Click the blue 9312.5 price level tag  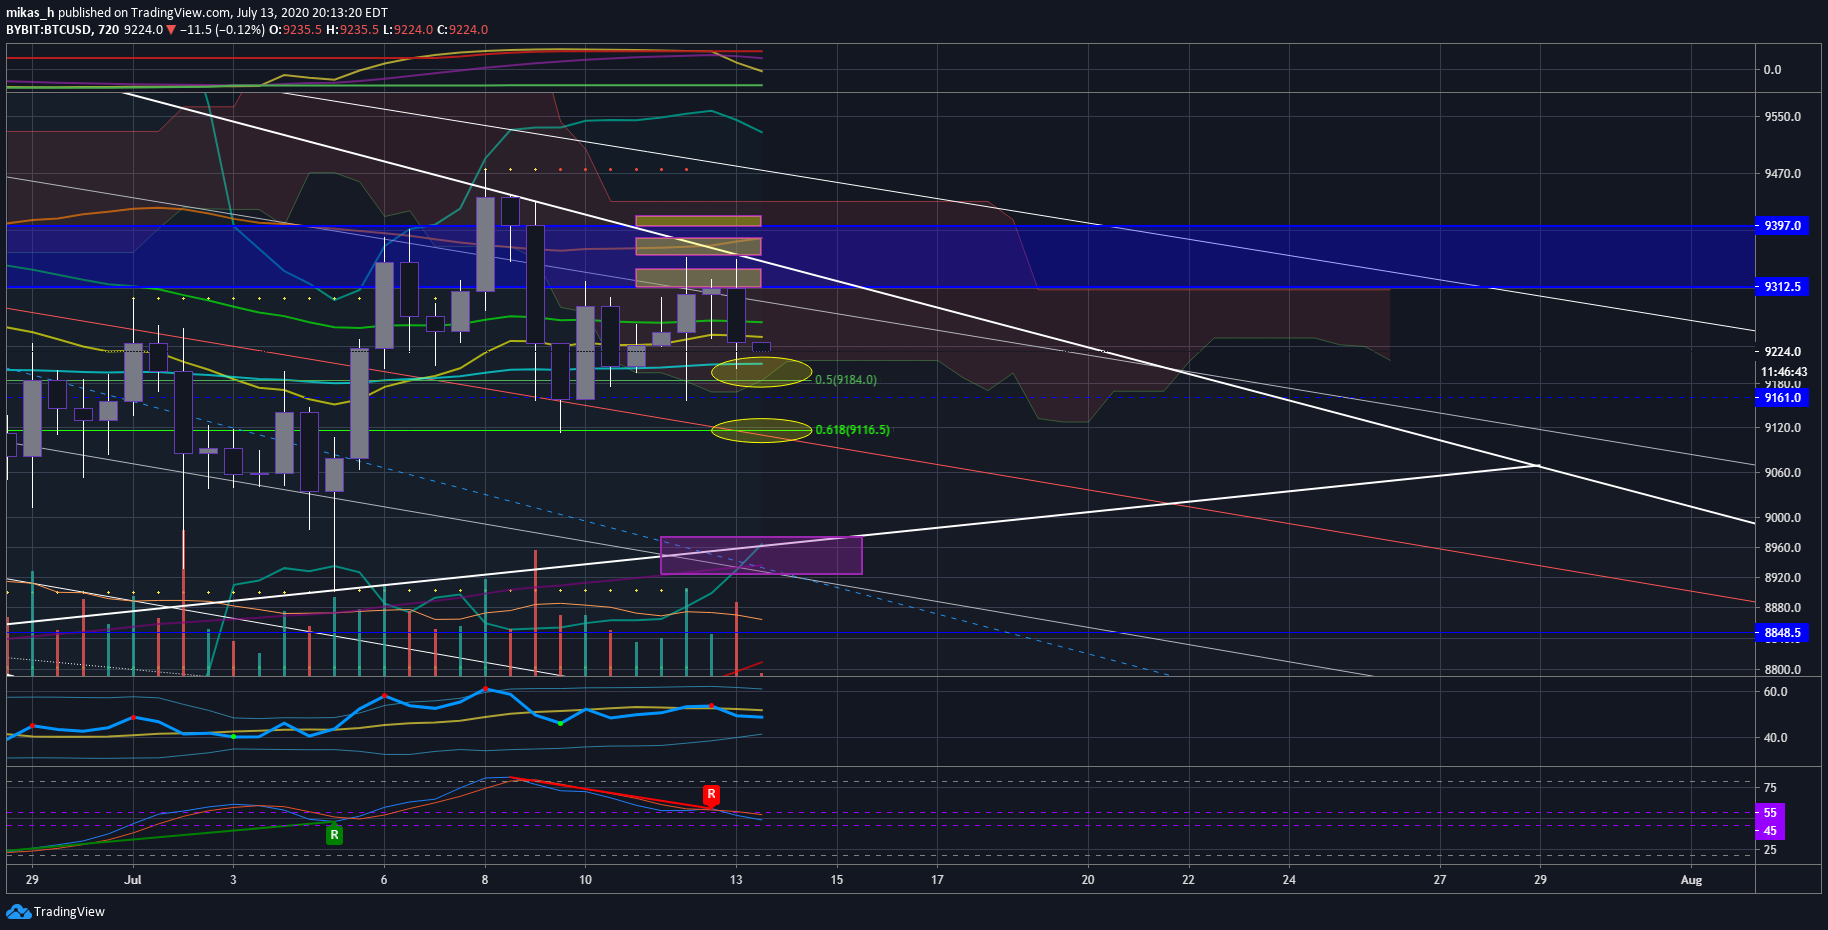[1782, 287]
